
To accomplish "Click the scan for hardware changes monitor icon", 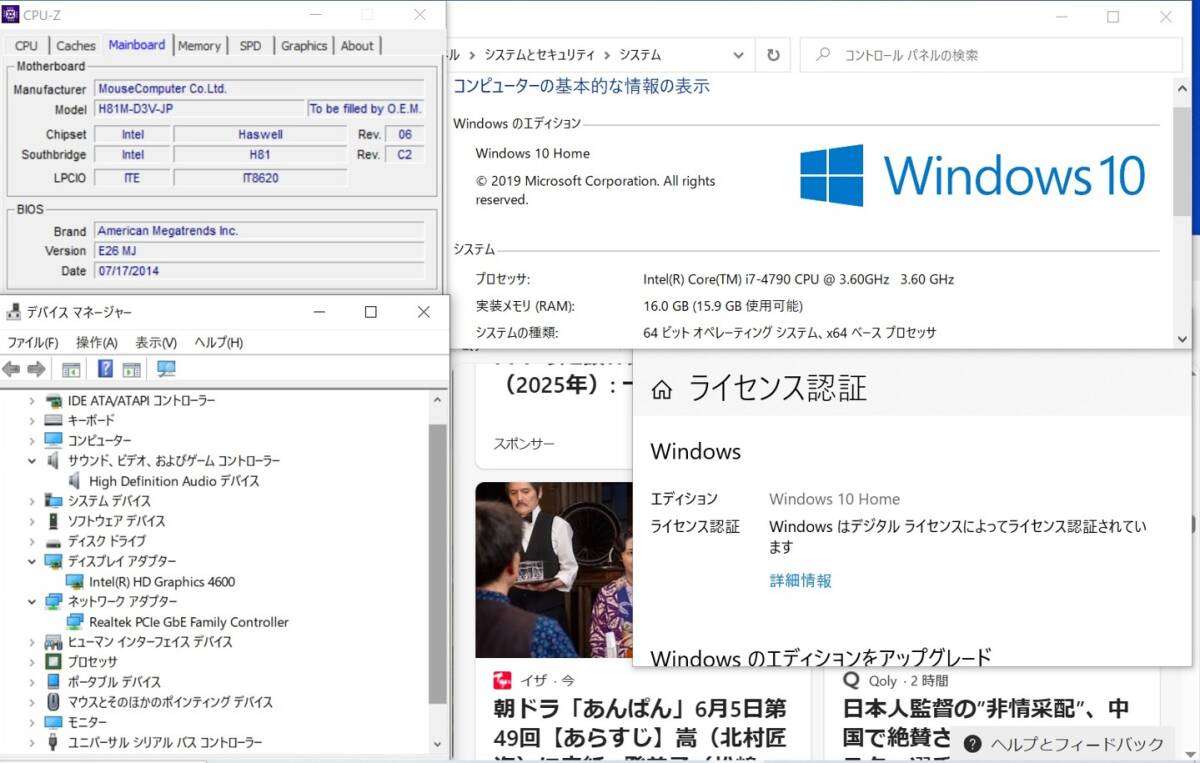I will 166,369.
